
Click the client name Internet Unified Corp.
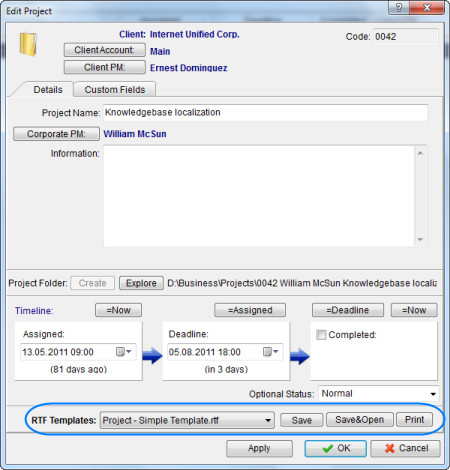pos(195,34)
